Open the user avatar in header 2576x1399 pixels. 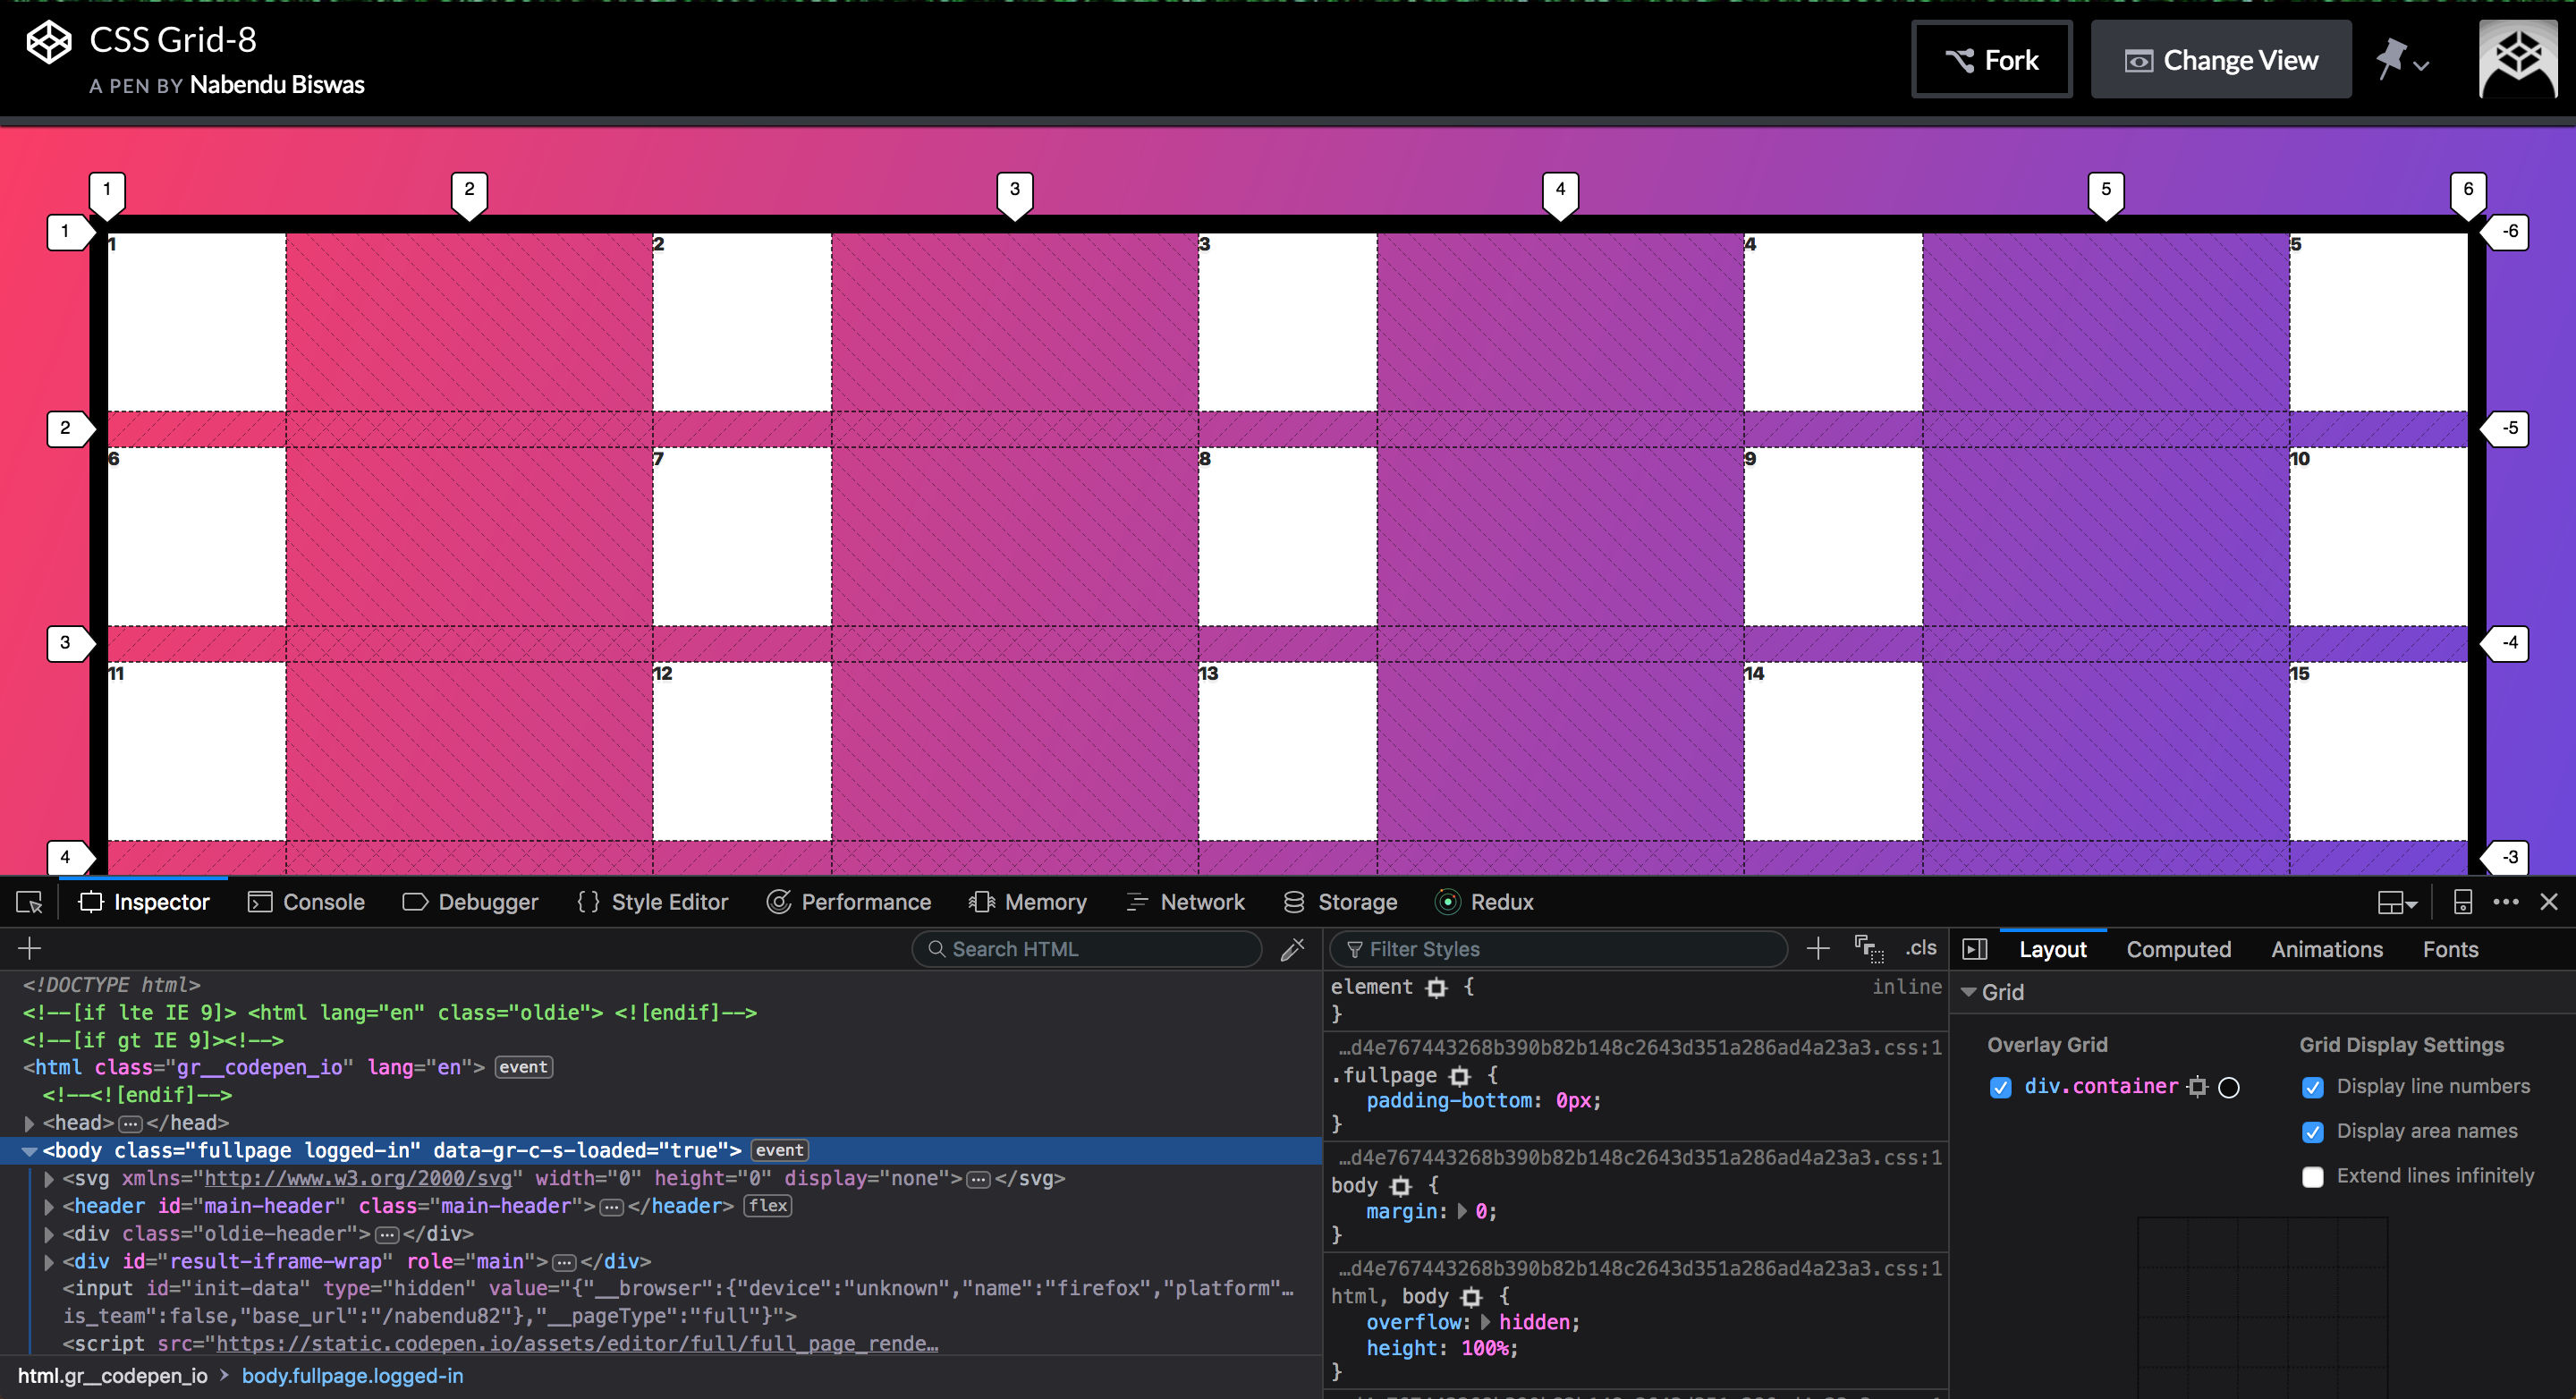coord(2518,59)
